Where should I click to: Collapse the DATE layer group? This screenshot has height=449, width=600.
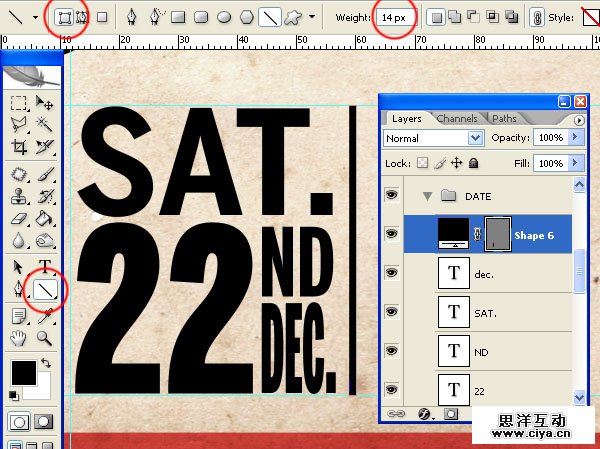pyautogui.click(x=427, y=197)
